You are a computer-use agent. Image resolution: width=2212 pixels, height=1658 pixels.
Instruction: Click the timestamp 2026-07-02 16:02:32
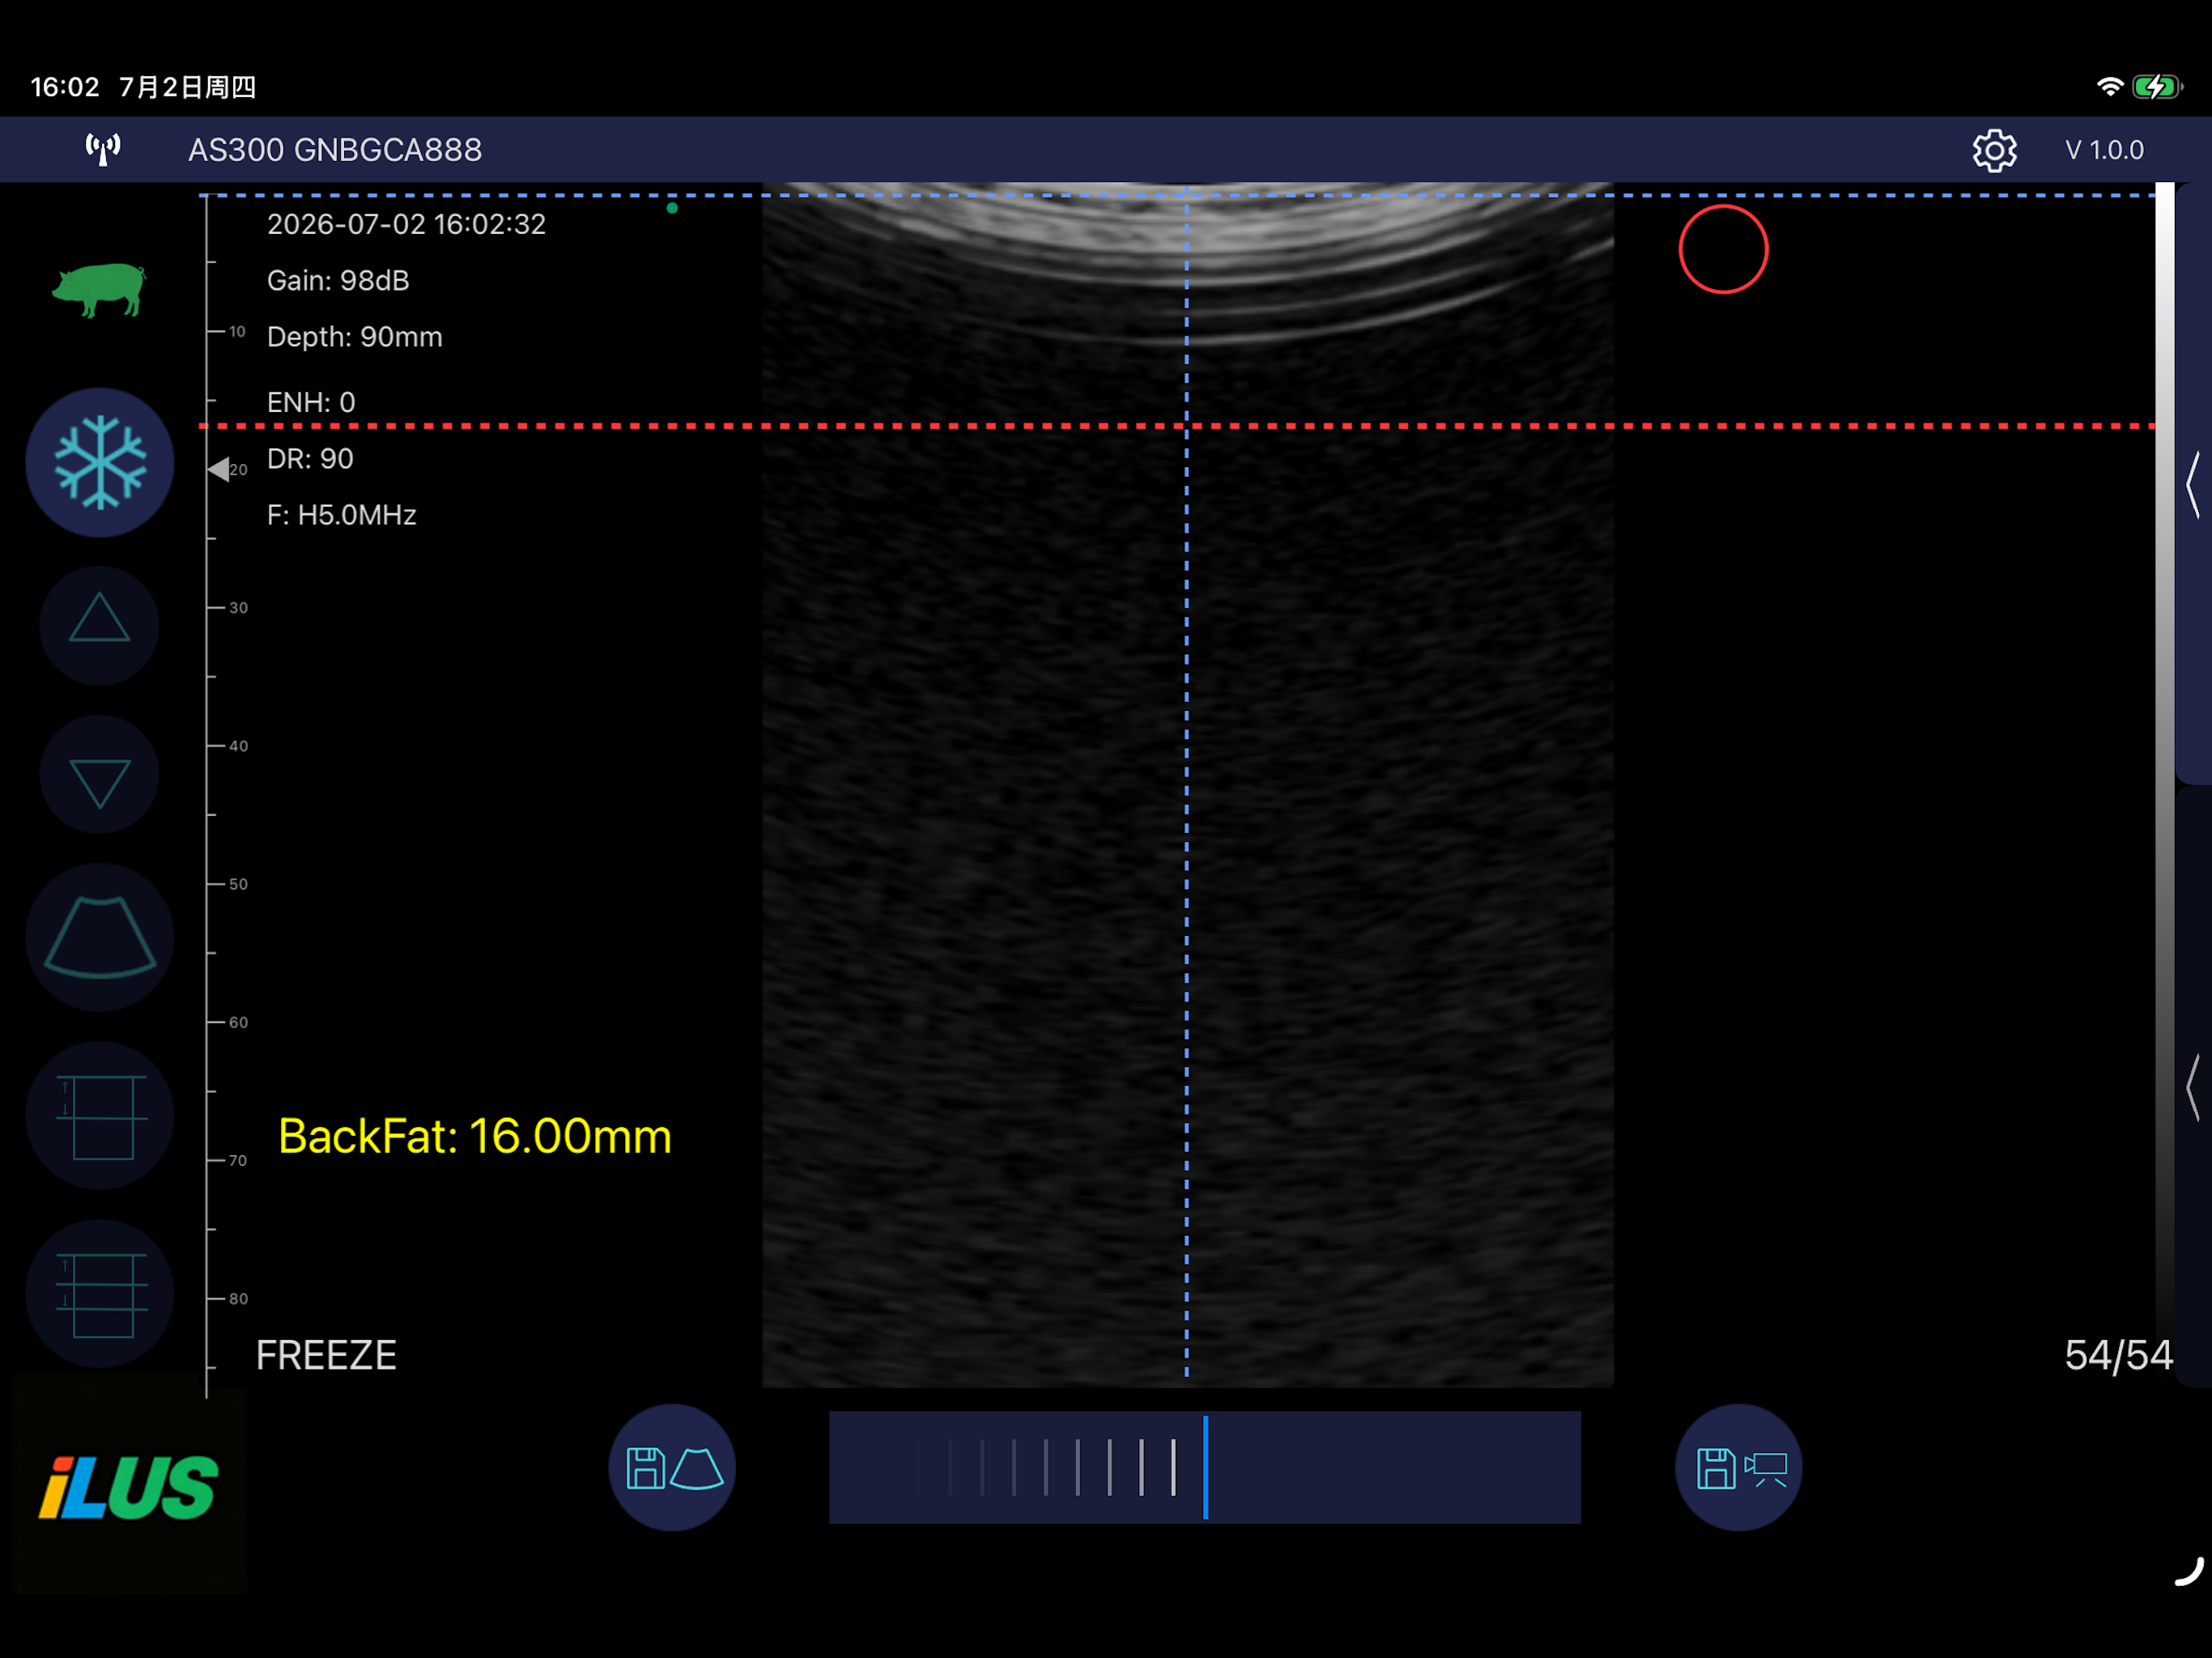tap(406, 224)
